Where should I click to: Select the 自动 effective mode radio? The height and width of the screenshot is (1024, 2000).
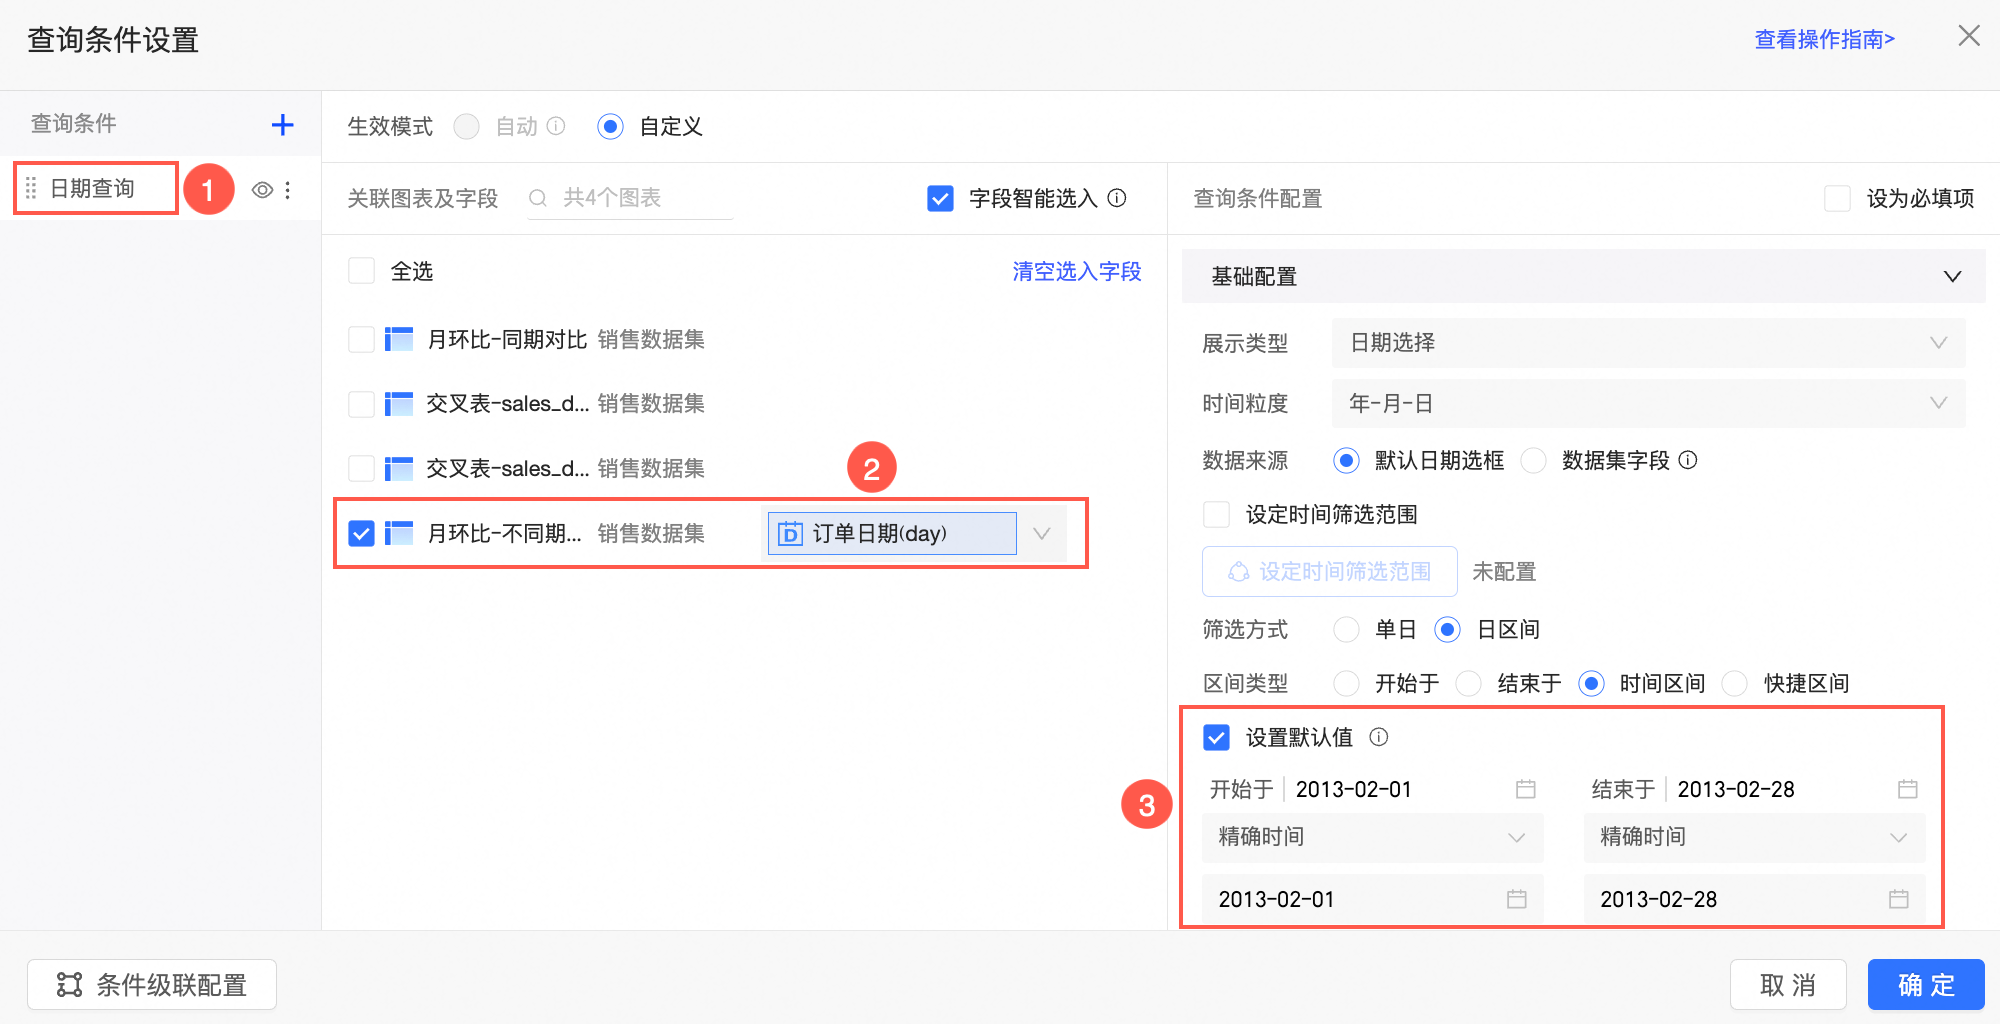[x=466, y=126]
